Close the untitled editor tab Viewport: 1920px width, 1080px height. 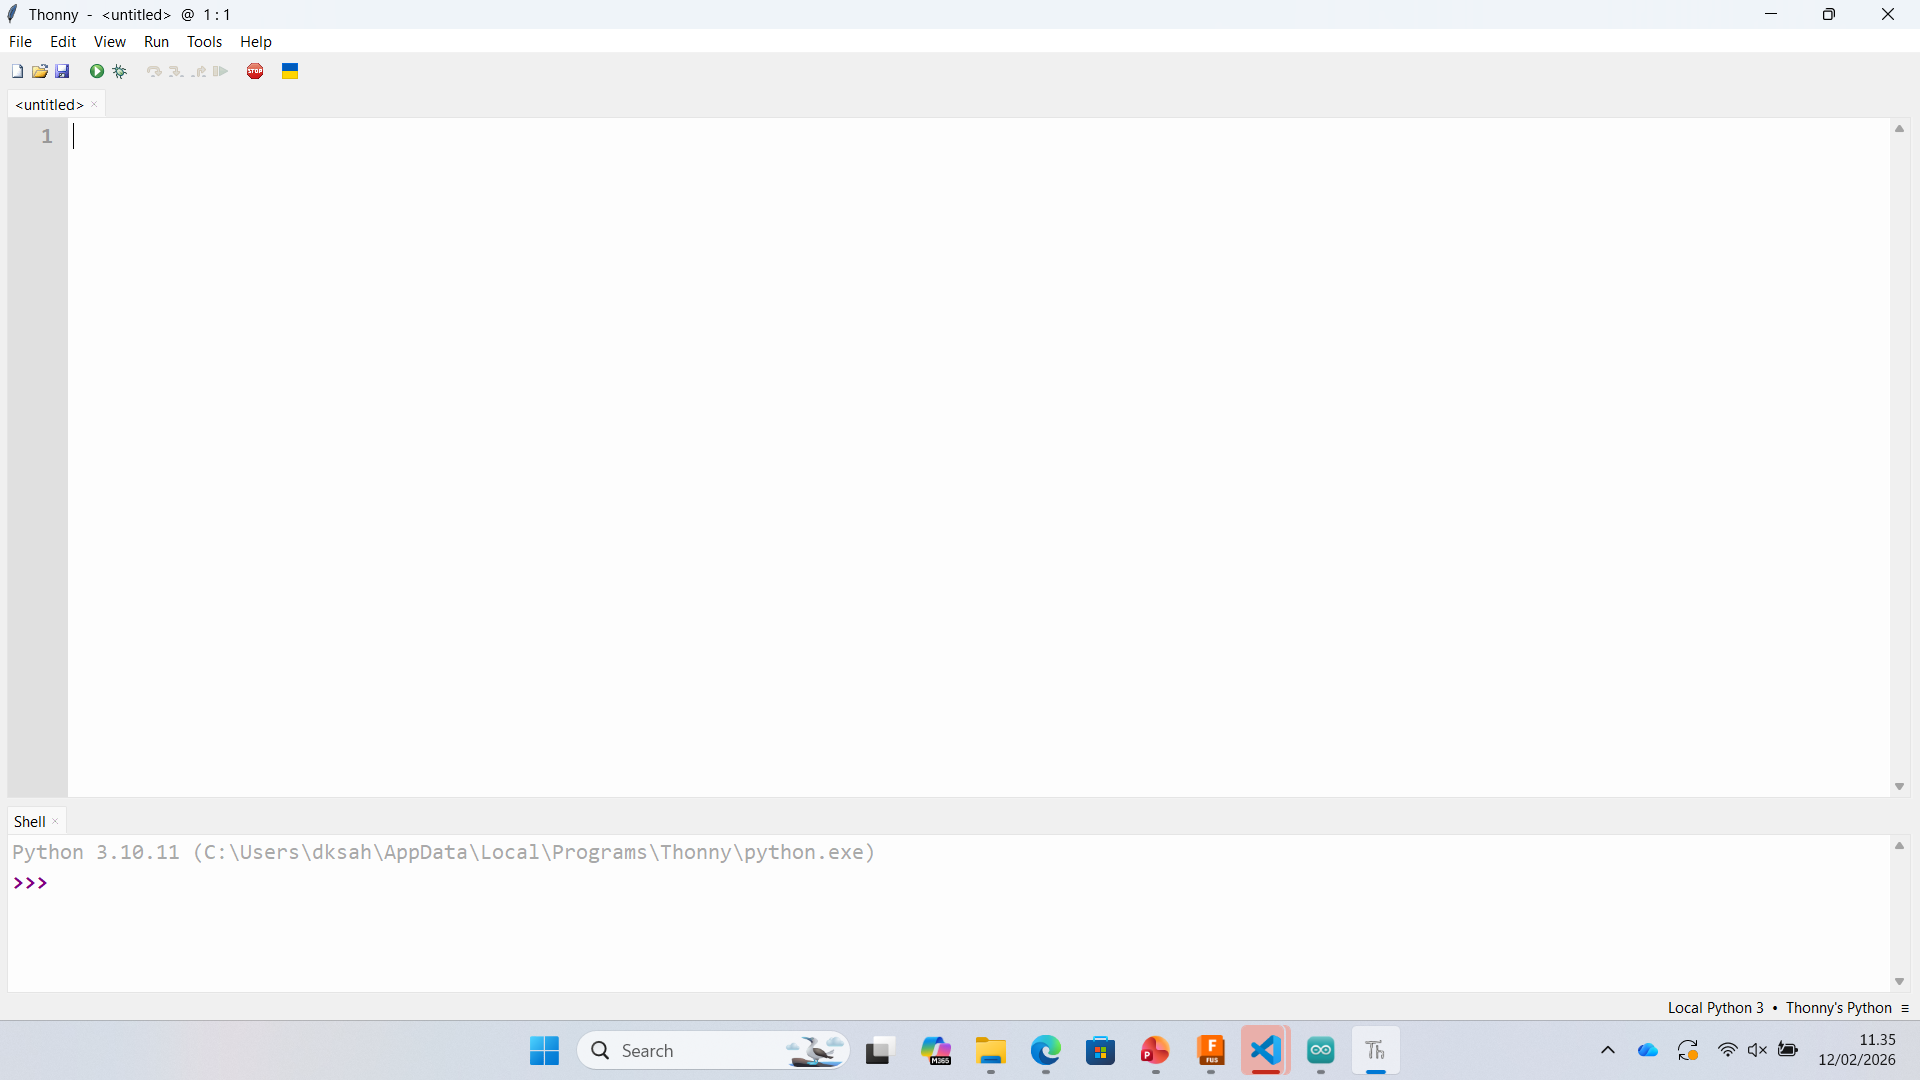coord(95,104)
